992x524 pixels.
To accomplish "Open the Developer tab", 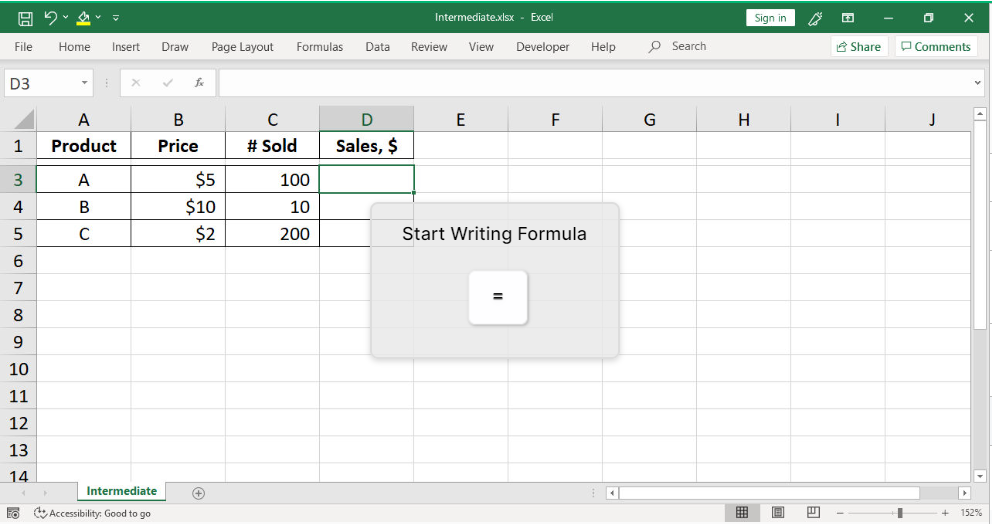I will (542, 47).
